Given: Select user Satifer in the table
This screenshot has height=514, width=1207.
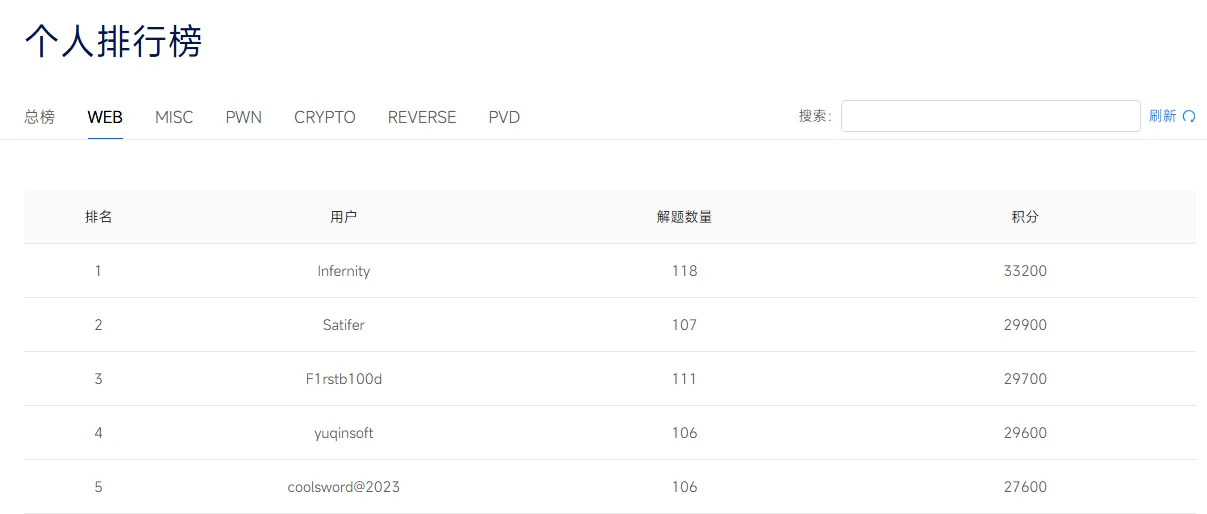Looking at the screenshot, I should click(x=344, y=325).
